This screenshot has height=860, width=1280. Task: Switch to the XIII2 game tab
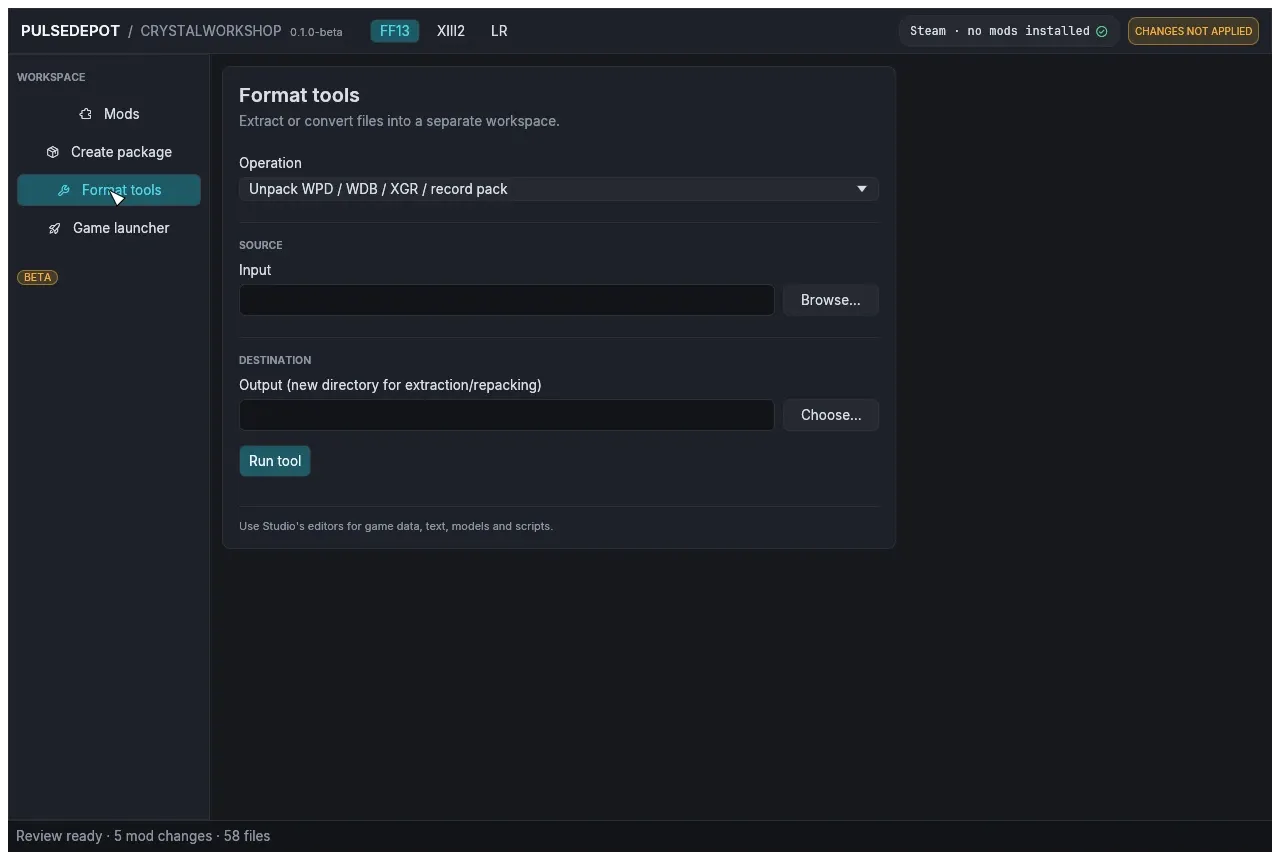pos(451,31)
